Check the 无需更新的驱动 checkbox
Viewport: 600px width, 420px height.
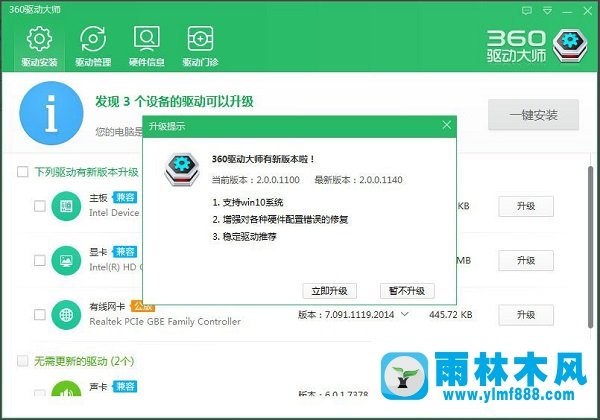23,361
